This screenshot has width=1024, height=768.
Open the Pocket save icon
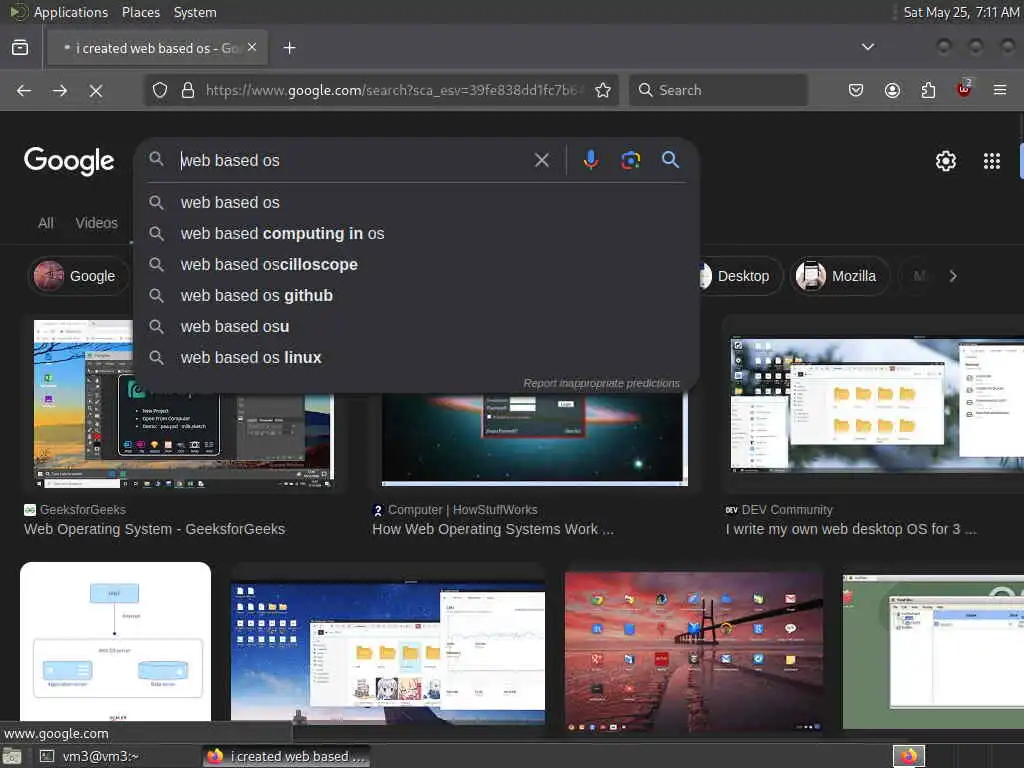(856, 90)
